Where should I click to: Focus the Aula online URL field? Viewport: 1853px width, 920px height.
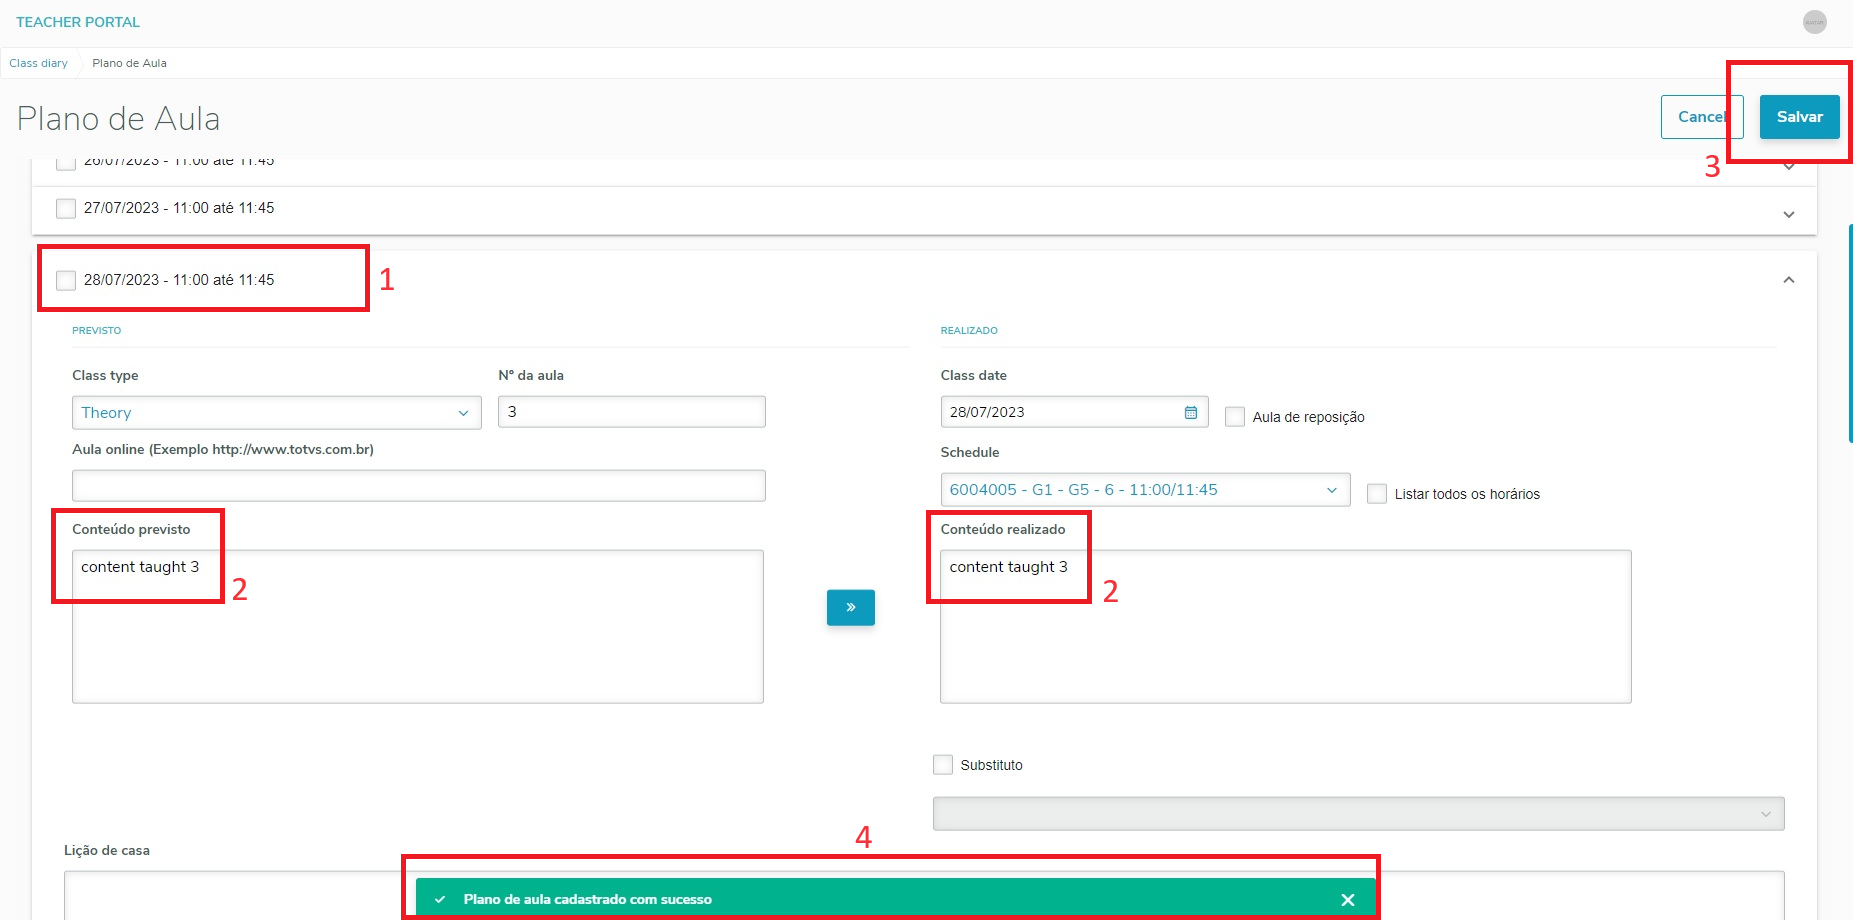coord(419,486)
